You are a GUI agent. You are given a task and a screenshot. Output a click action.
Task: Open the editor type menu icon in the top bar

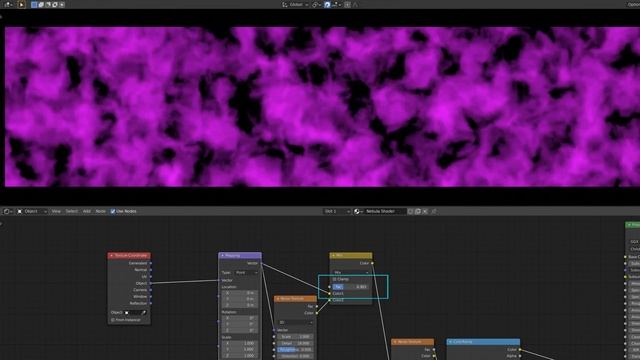(8, 4)
